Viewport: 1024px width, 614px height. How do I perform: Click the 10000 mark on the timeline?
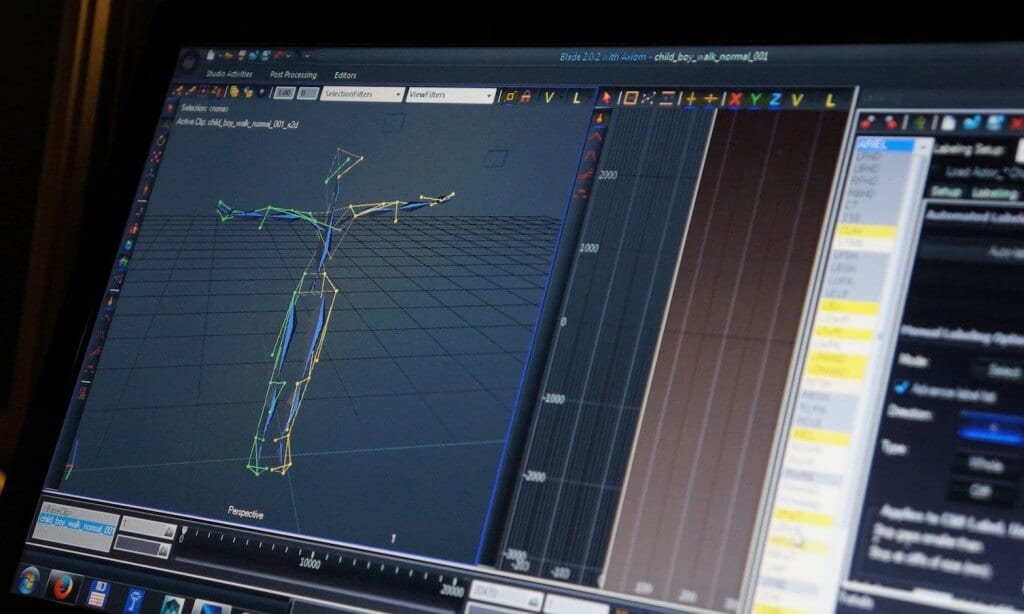point(310,562)
